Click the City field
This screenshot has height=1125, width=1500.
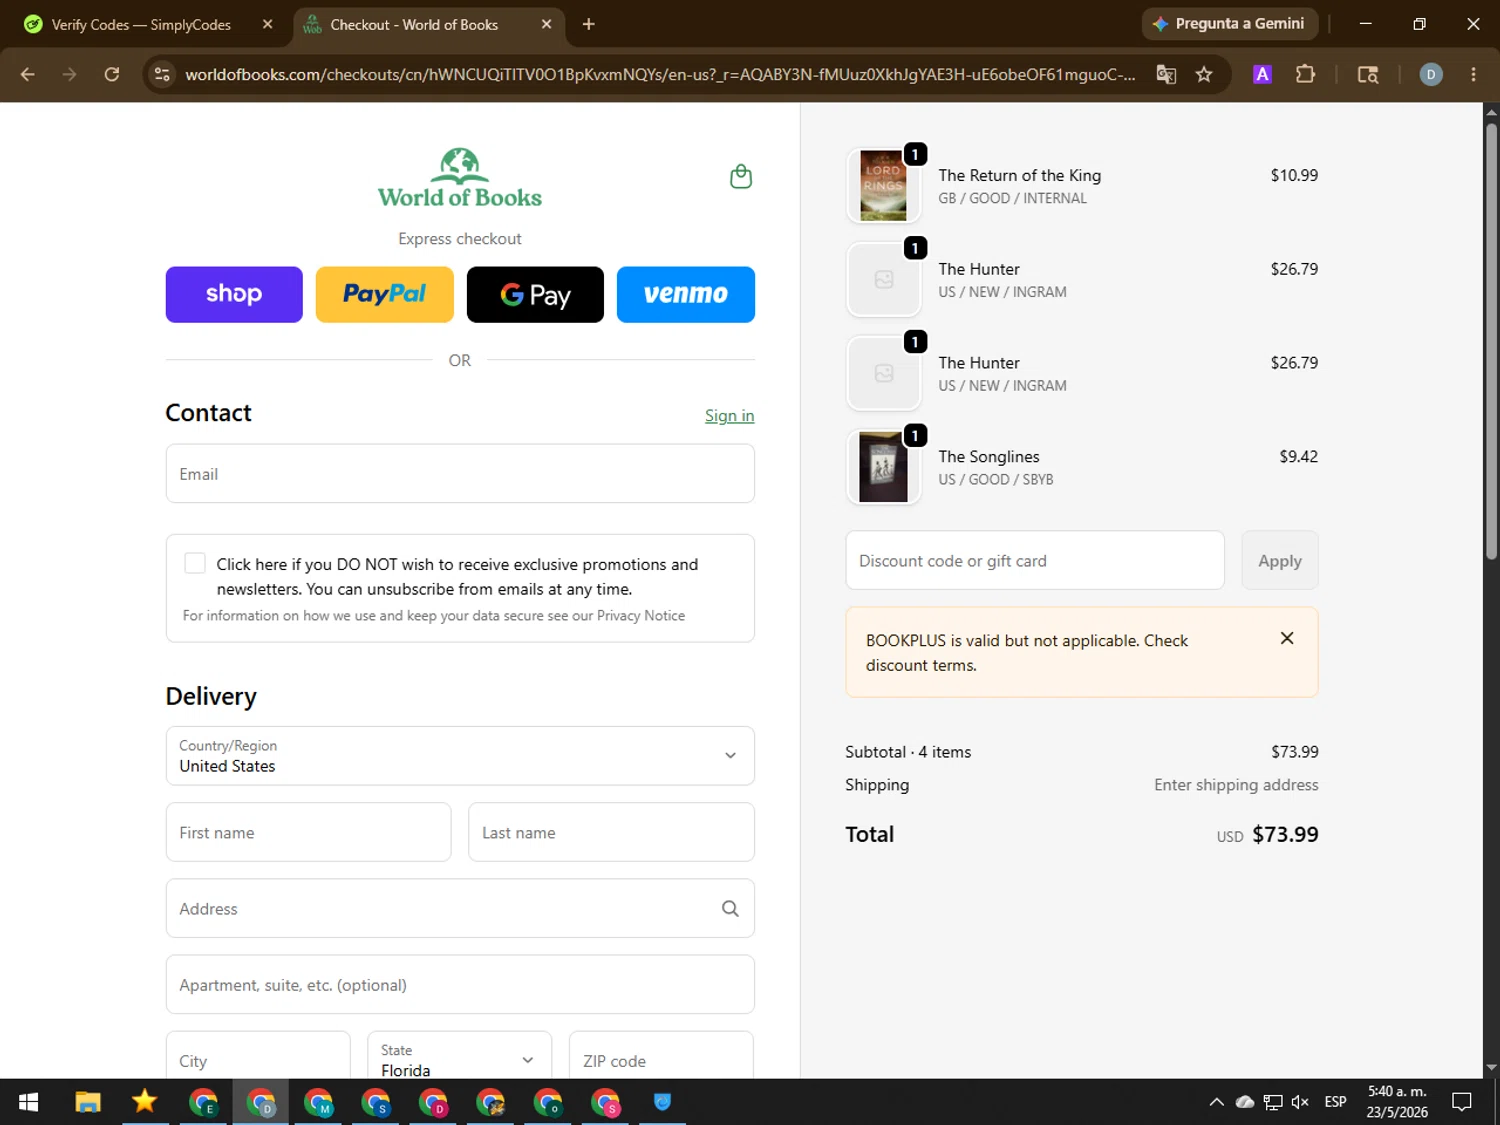tap(258, 1055)
